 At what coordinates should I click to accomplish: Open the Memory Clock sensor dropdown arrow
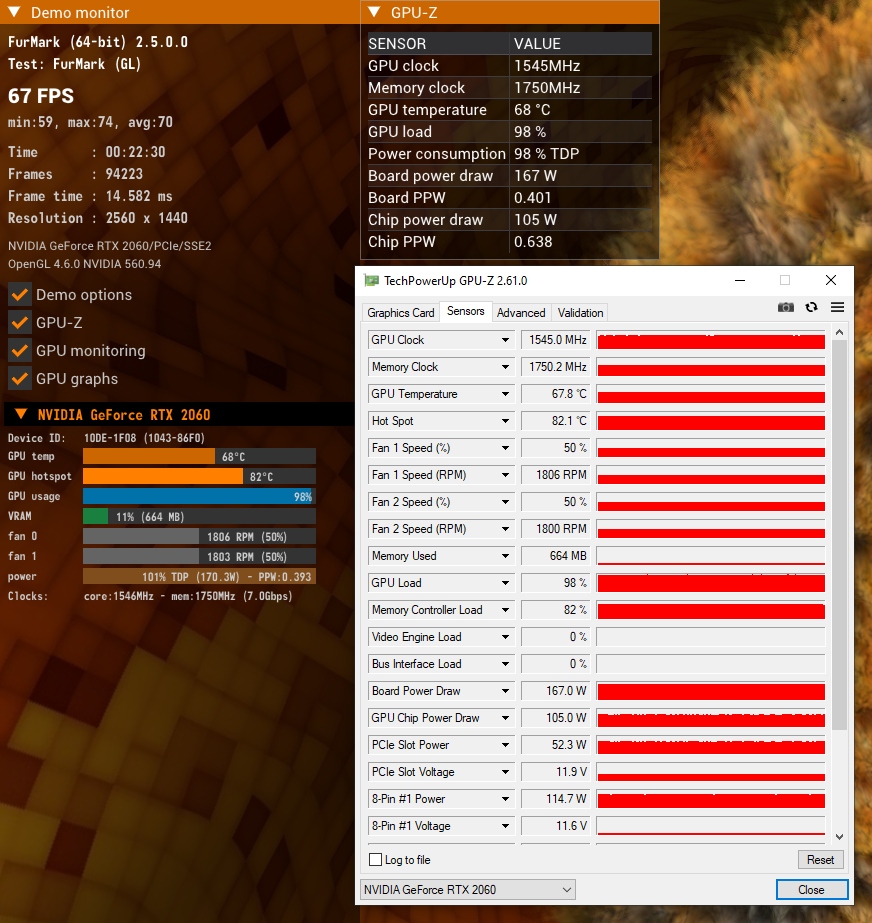click(505, 367)
